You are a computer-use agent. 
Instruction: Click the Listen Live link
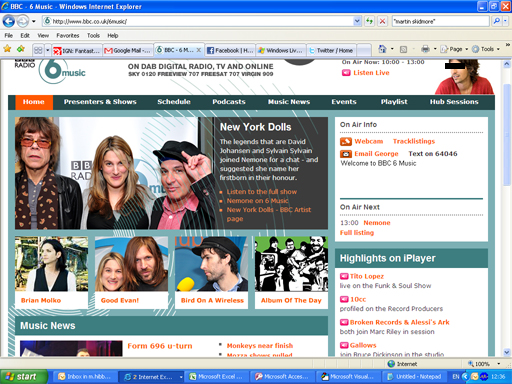371,73
